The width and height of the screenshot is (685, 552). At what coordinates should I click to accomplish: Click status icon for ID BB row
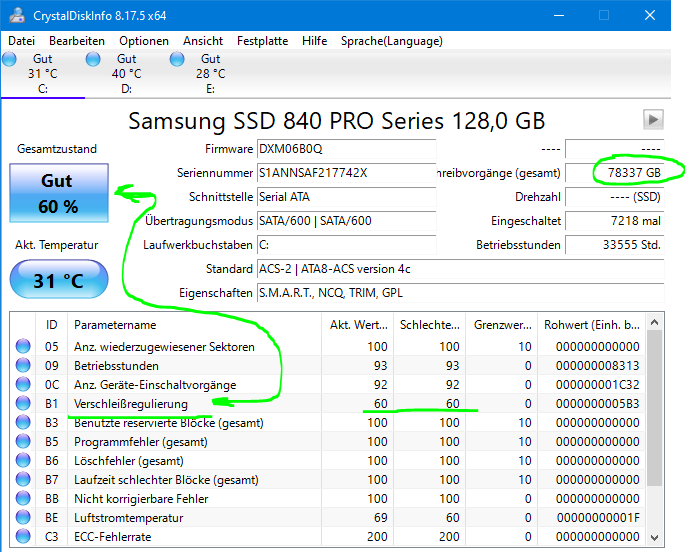coord(23,498)
